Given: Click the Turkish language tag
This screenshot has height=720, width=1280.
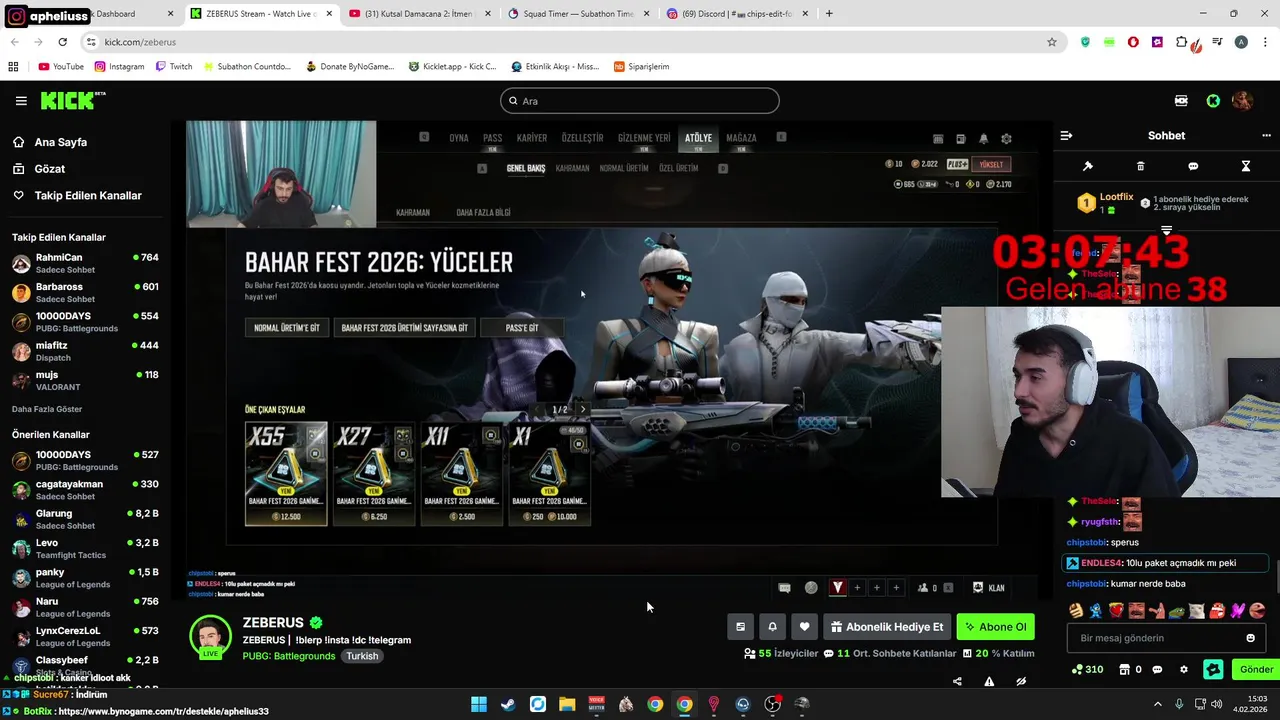Looking at the screenshot, I should (x=362, y=656).
